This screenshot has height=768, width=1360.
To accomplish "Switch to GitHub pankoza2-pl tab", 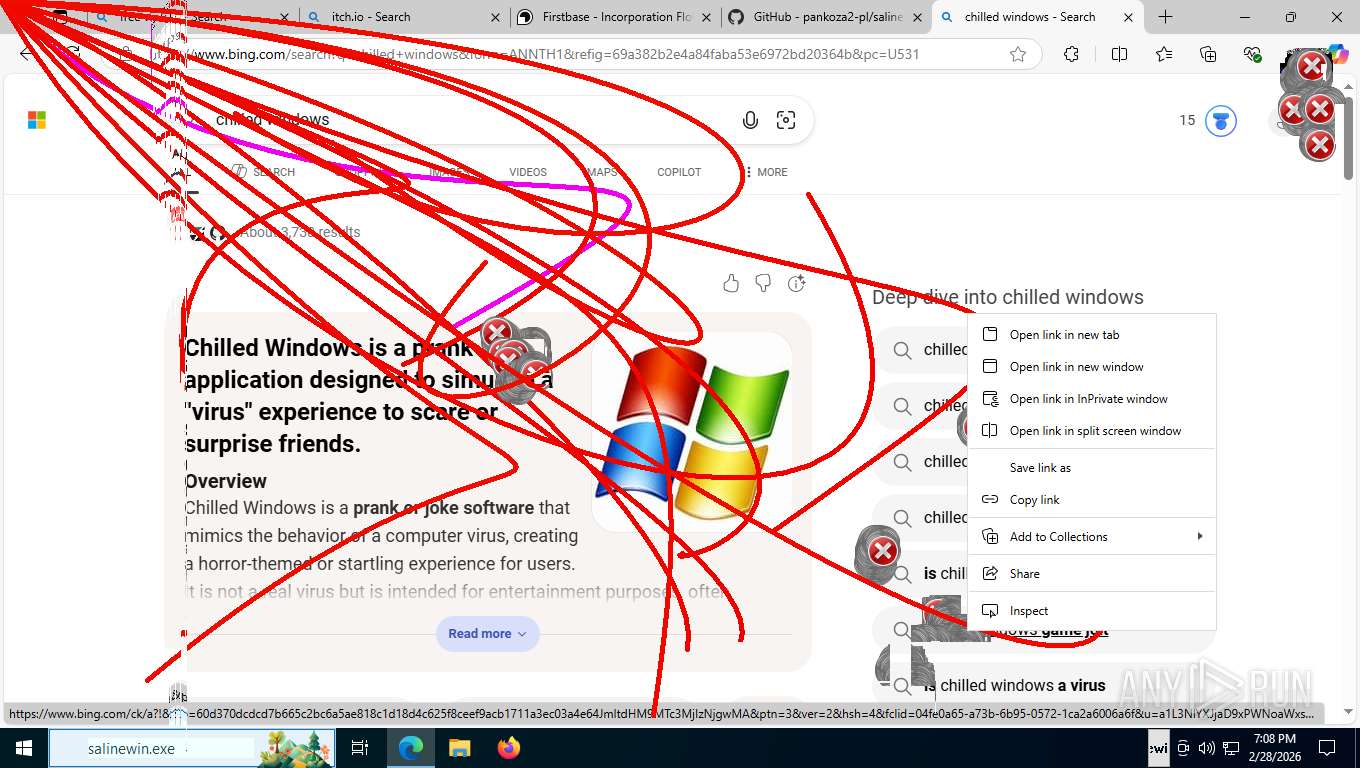I will (825, 17).
